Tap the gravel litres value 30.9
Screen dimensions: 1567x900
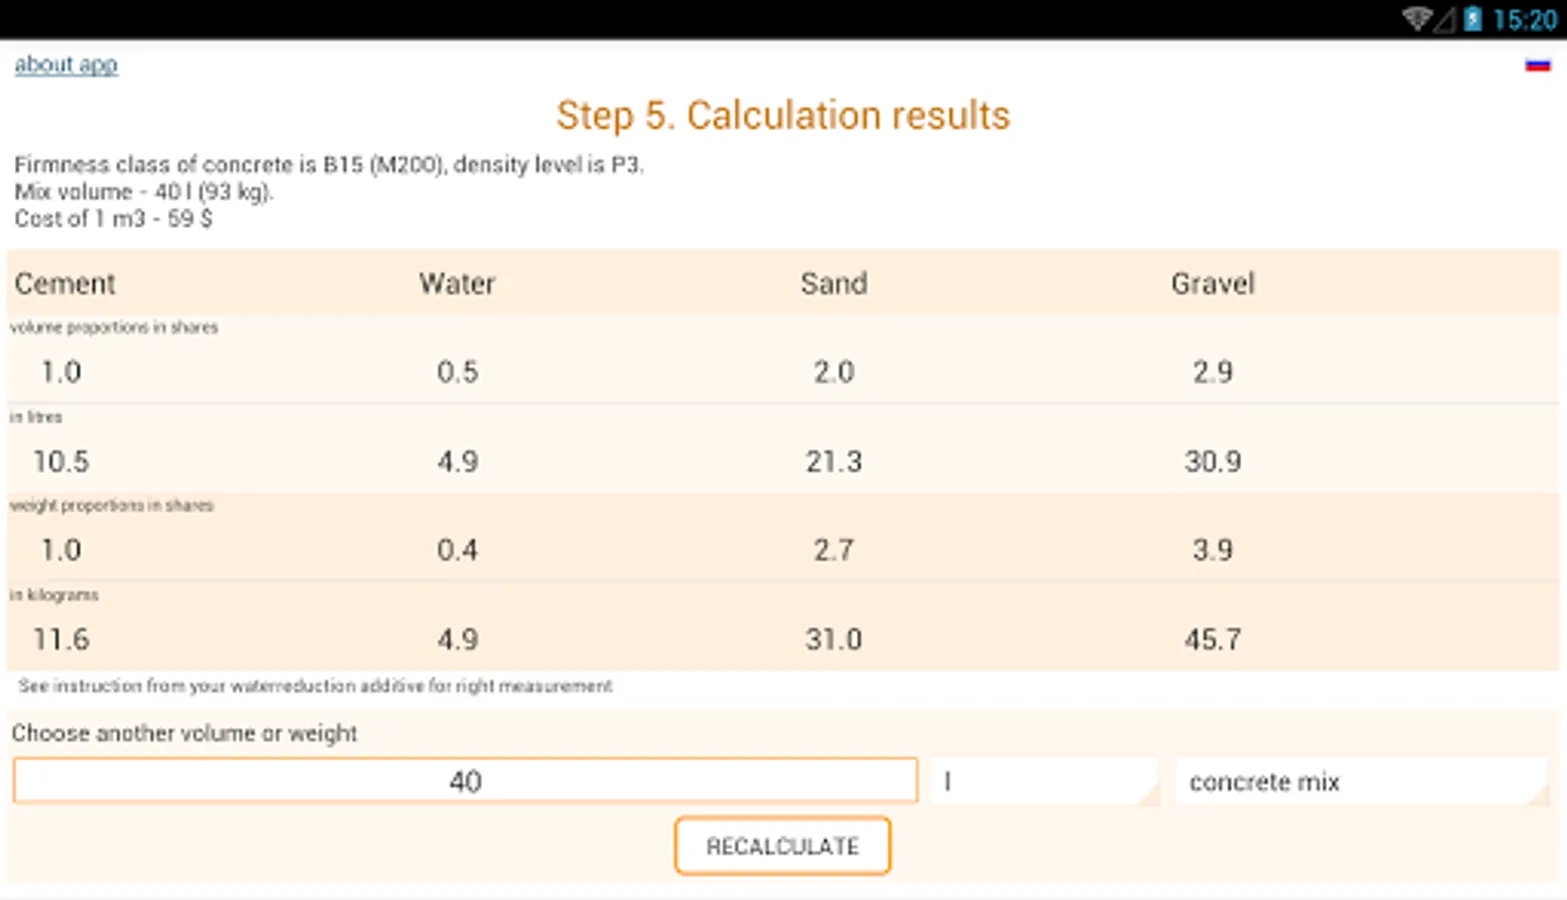point(1212,461)
